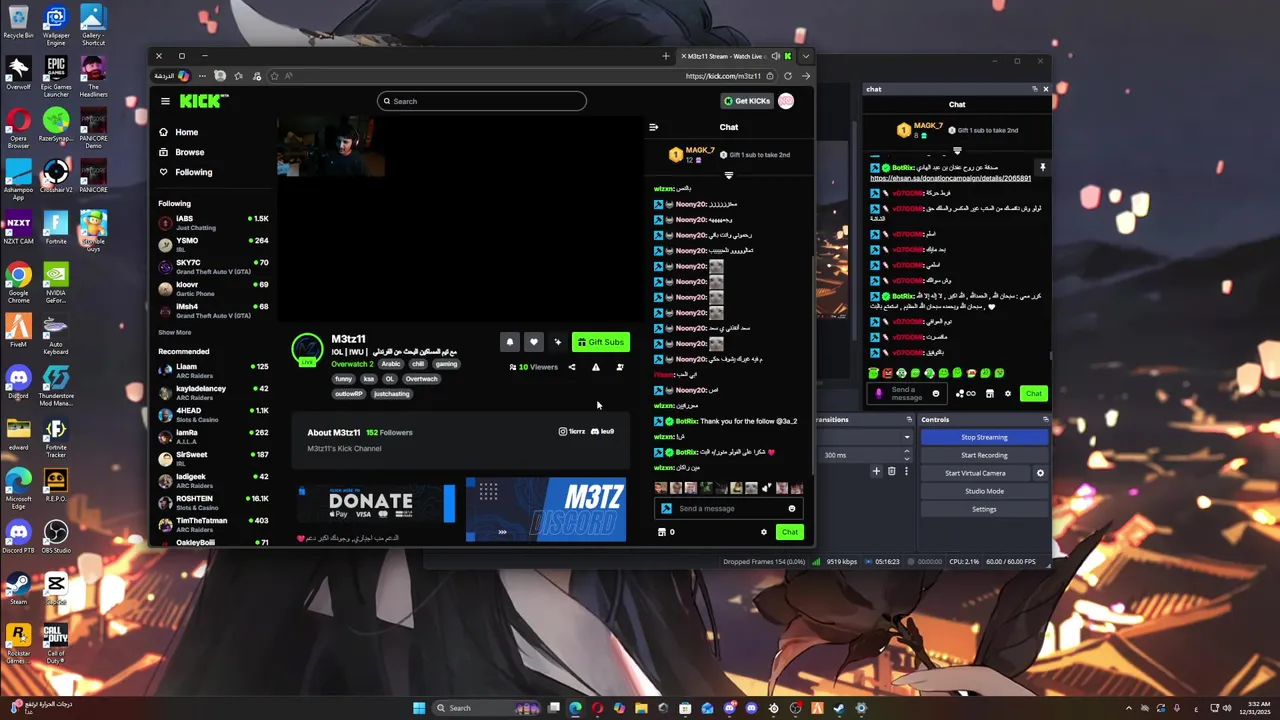Open ROSHTEIN in Recommended list
1280x720 pixels.
(x=214, y=502)
